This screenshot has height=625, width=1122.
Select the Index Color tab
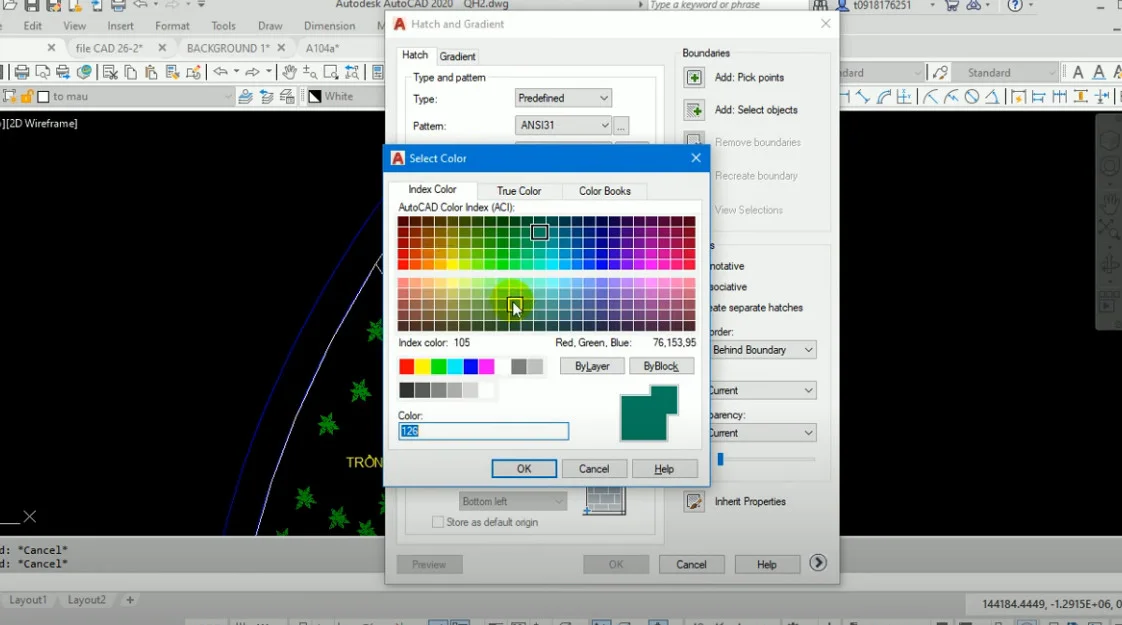432,189
